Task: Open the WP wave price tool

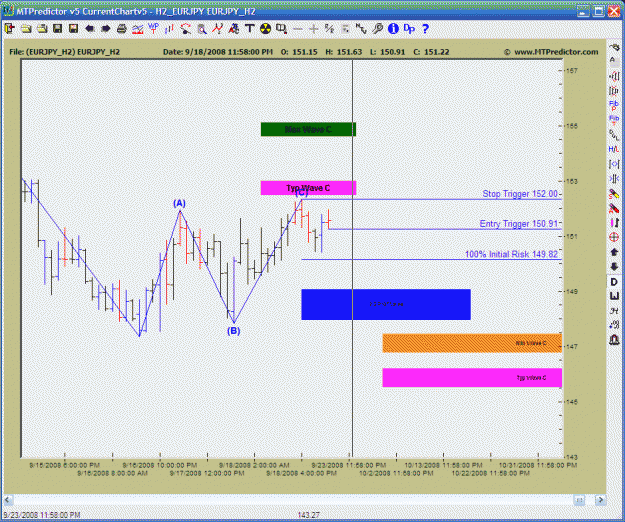Action: point(153,29)
